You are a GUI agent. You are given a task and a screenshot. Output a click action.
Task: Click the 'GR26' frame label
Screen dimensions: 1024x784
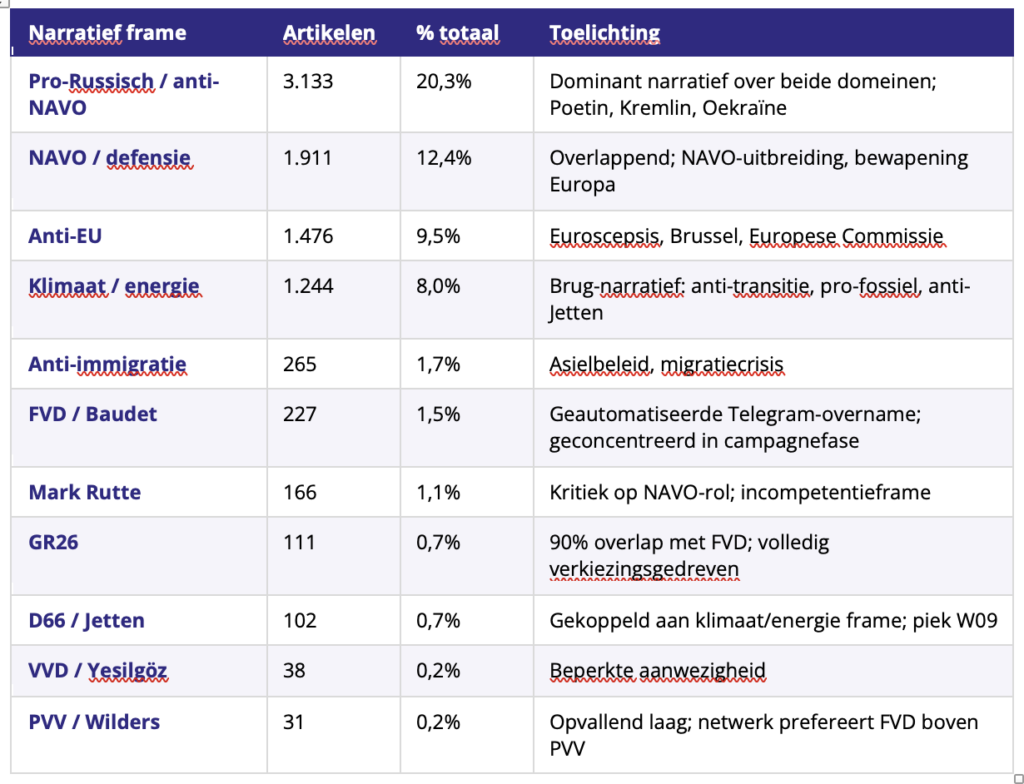coord(54,542)
